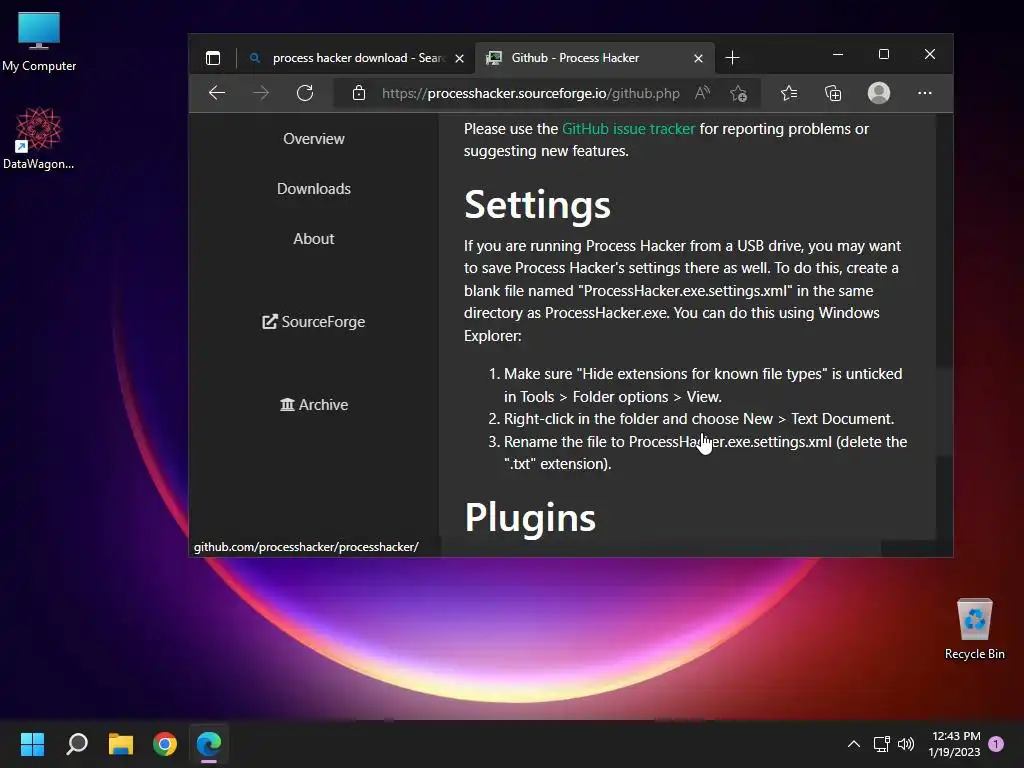The image size is (1024, 768).
Task: Close the process hacker download search tab
Action: [460, 59]
